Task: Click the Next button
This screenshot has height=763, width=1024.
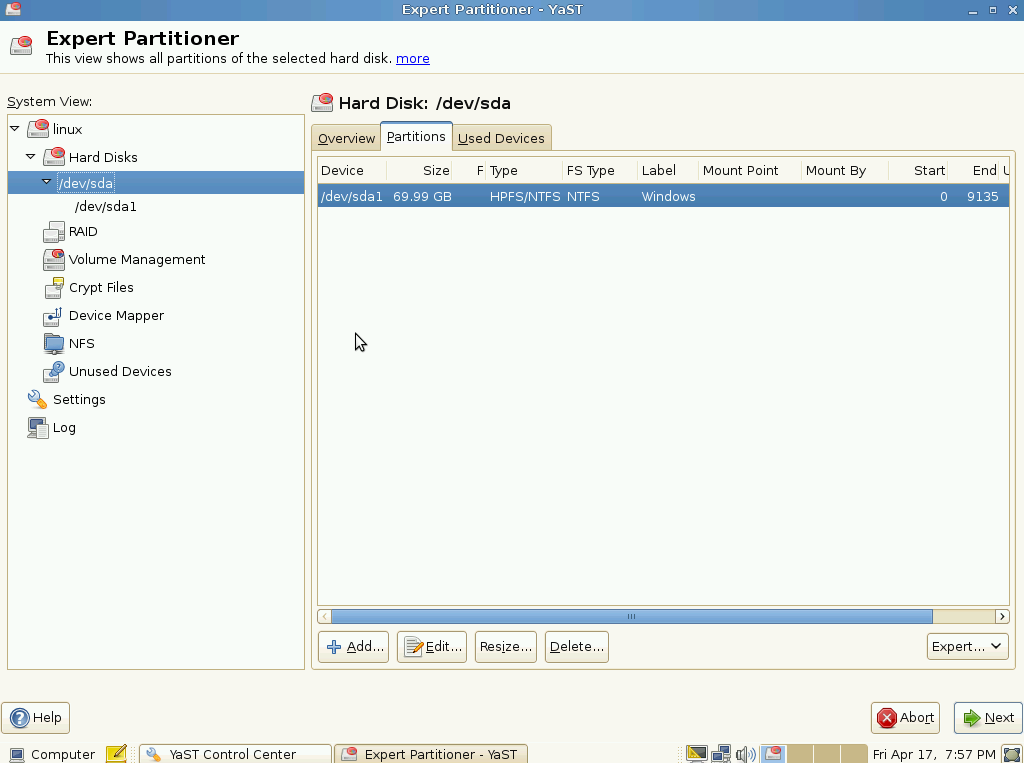Action: [x=988, y=718]
